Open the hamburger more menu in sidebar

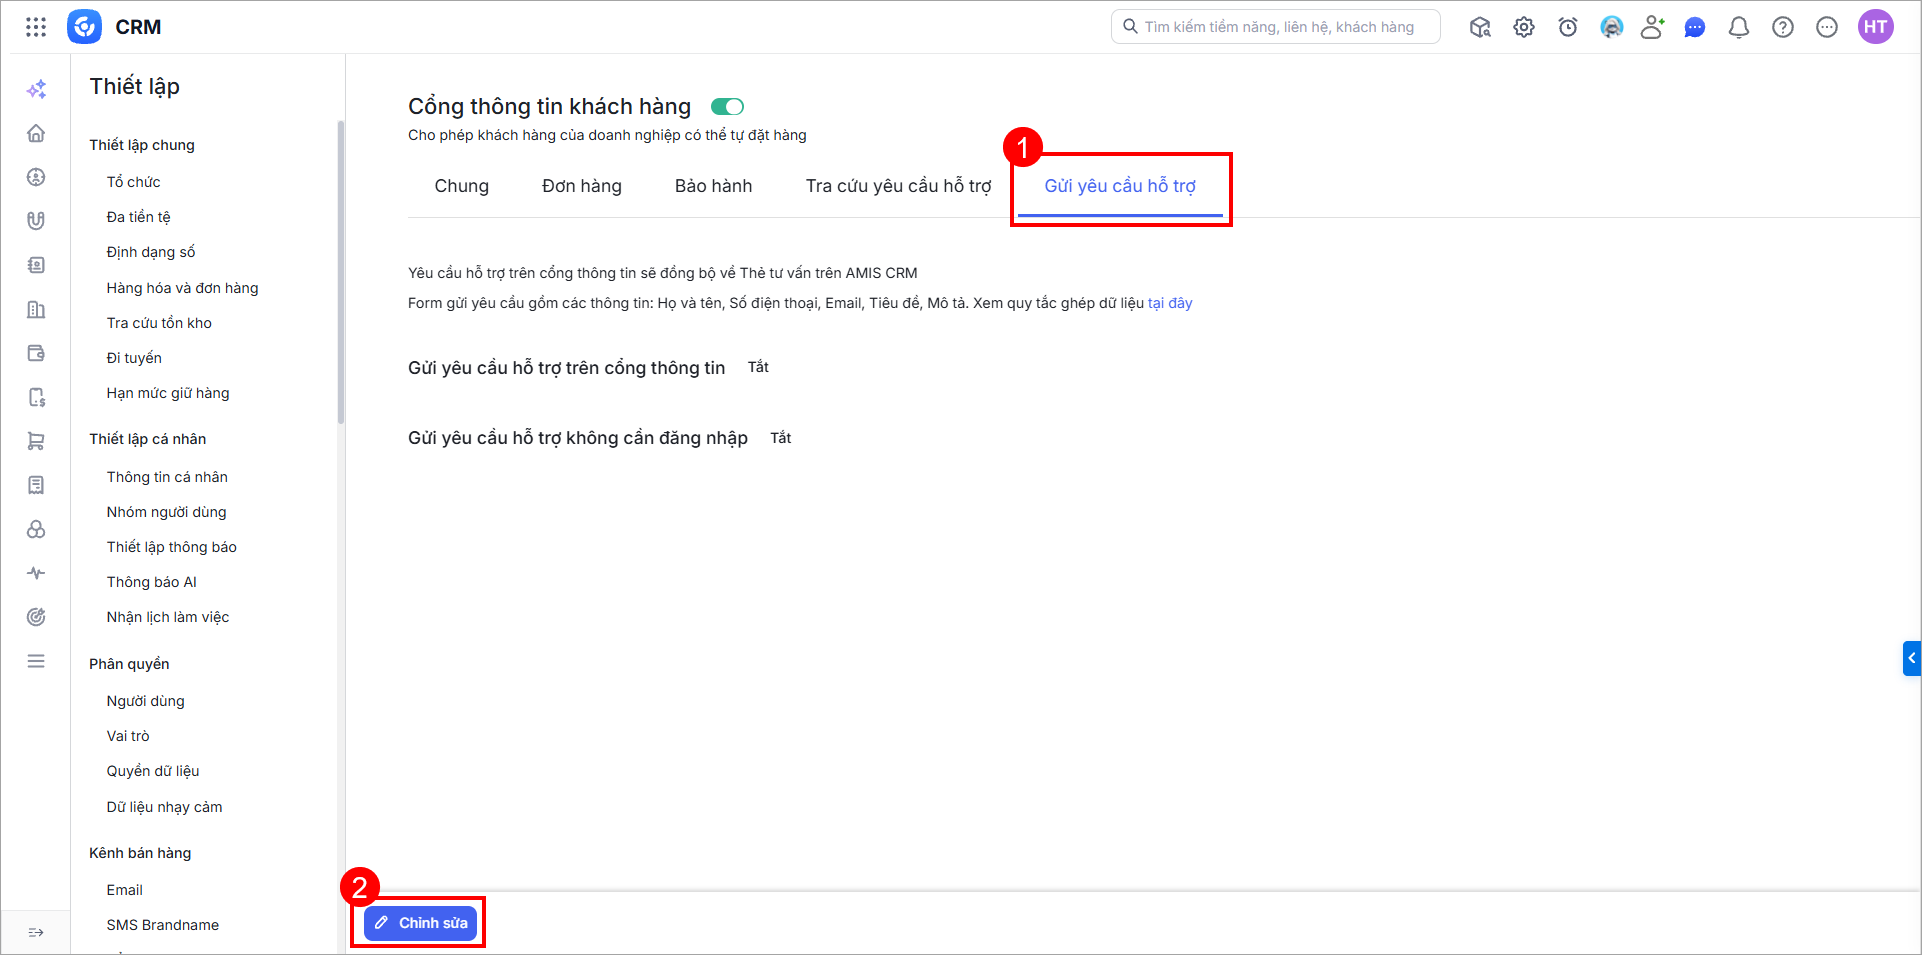point(36,661)
